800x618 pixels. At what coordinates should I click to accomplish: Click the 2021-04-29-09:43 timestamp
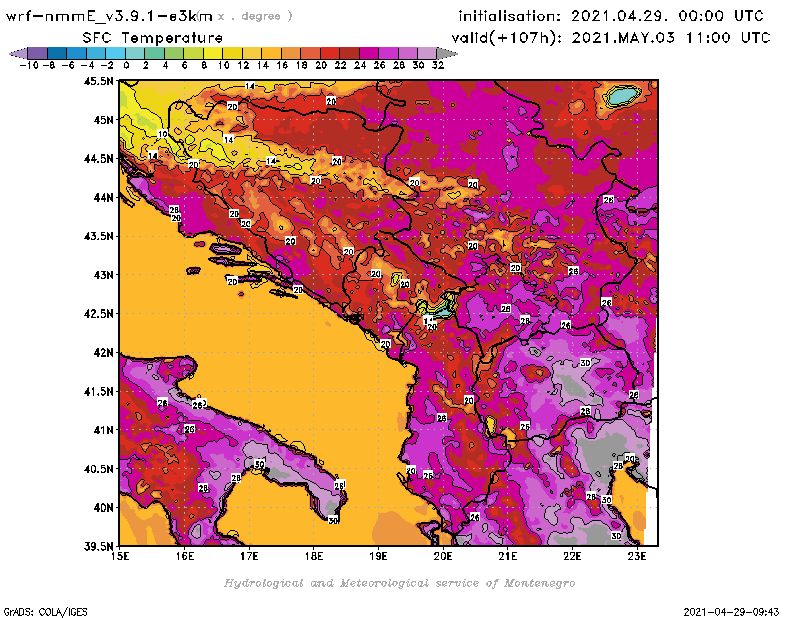pos(731,612)
